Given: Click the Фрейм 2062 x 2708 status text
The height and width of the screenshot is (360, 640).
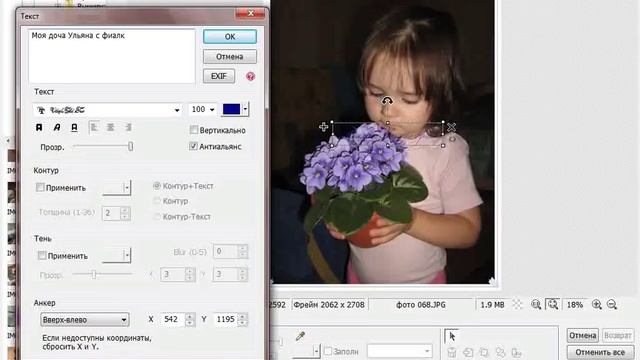Looking at the screenshot, I should [x=329, y=304].
